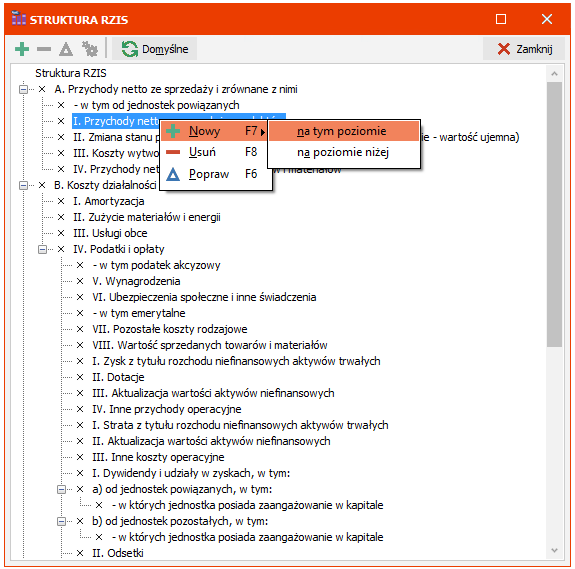The height and width of the screenshot is (569, 575).
Task: Toggle the X mark beside I. Amortyzacja
Action: [61, 201]
